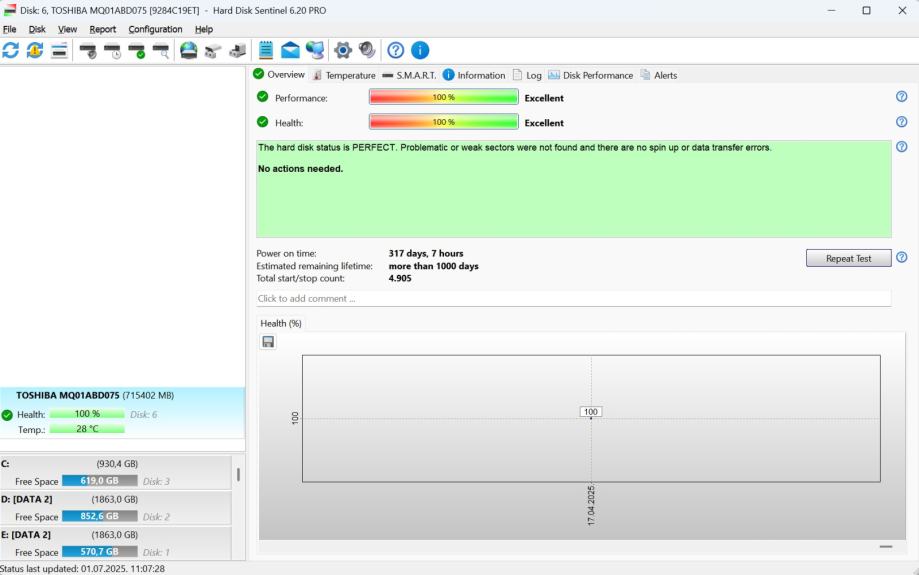Screen dimensions: 919x575
Task: Open the Report menu
Action: click(103, 29)
